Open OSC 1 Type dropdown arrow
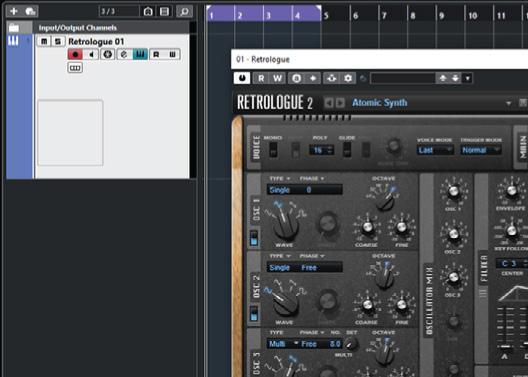 coord(289,179)
